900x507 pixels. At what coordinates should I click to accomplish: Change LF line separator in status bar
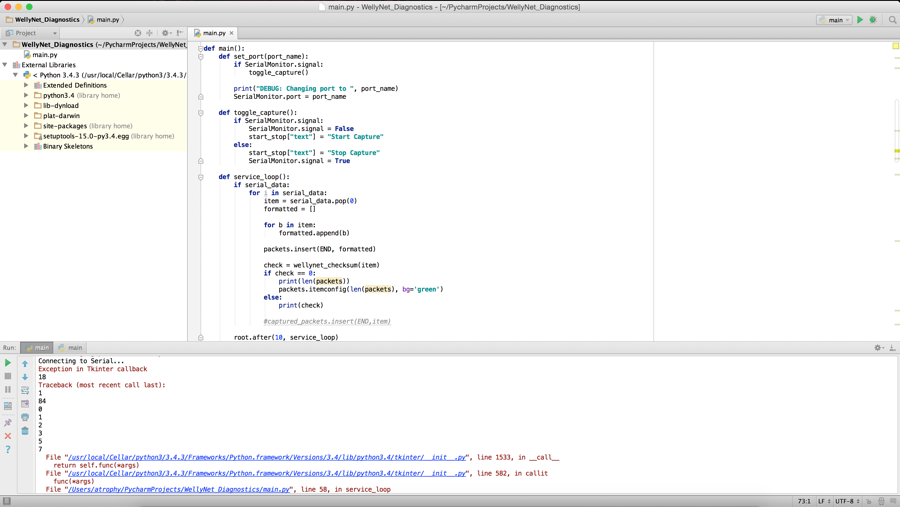click(824, 501)
